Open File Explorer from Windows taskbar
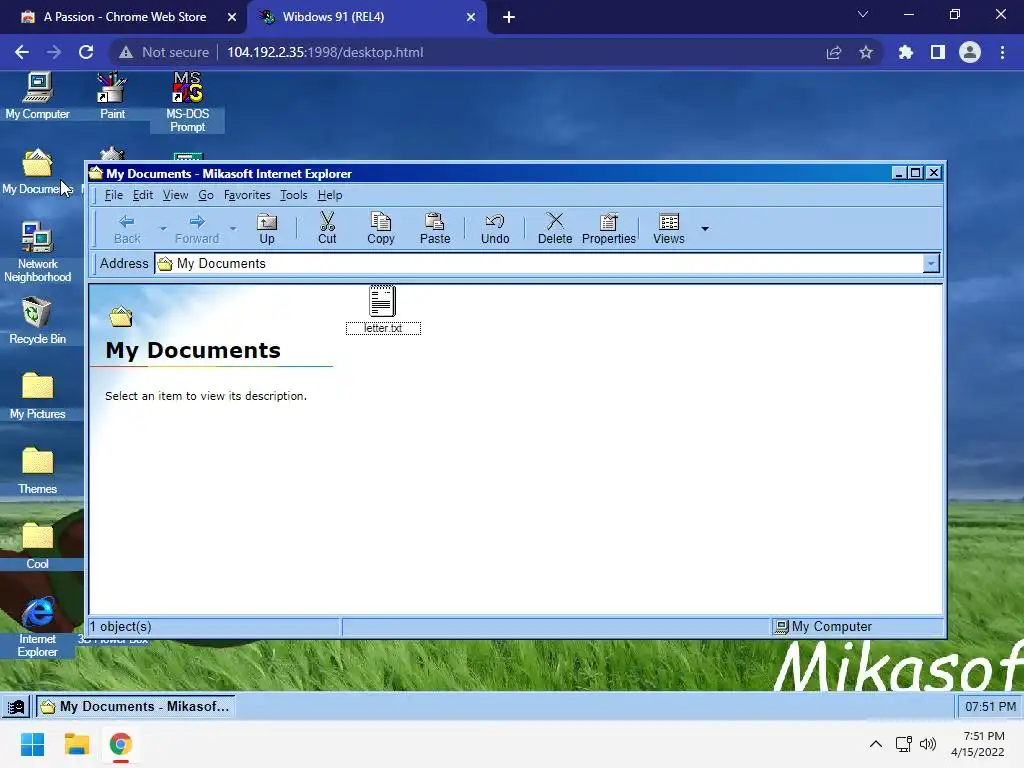1024x768 pixels. [76, 744]
